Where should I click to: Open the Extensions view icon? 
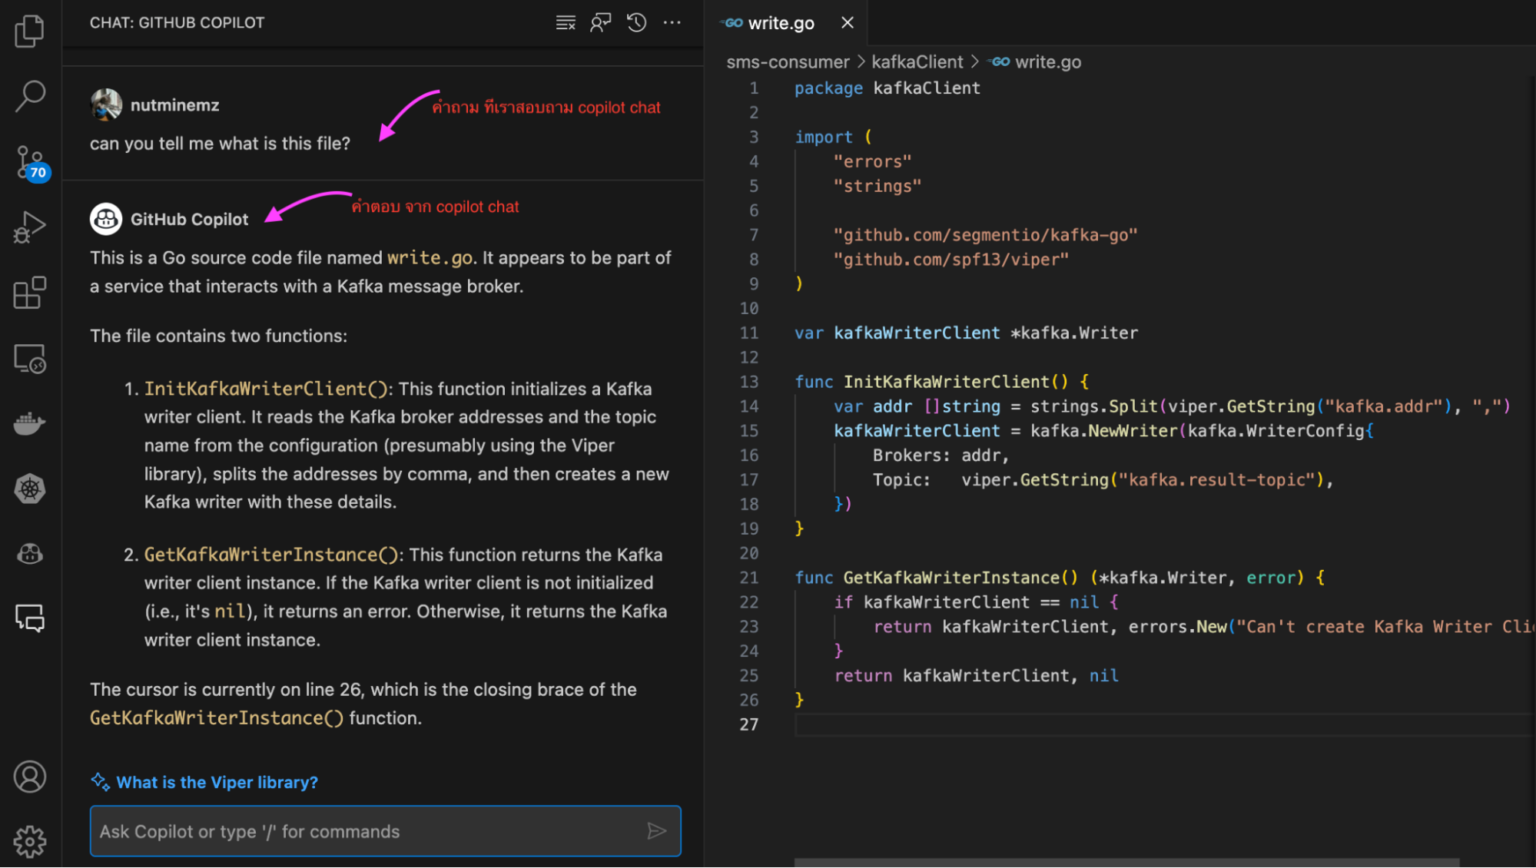pos(30,293)
